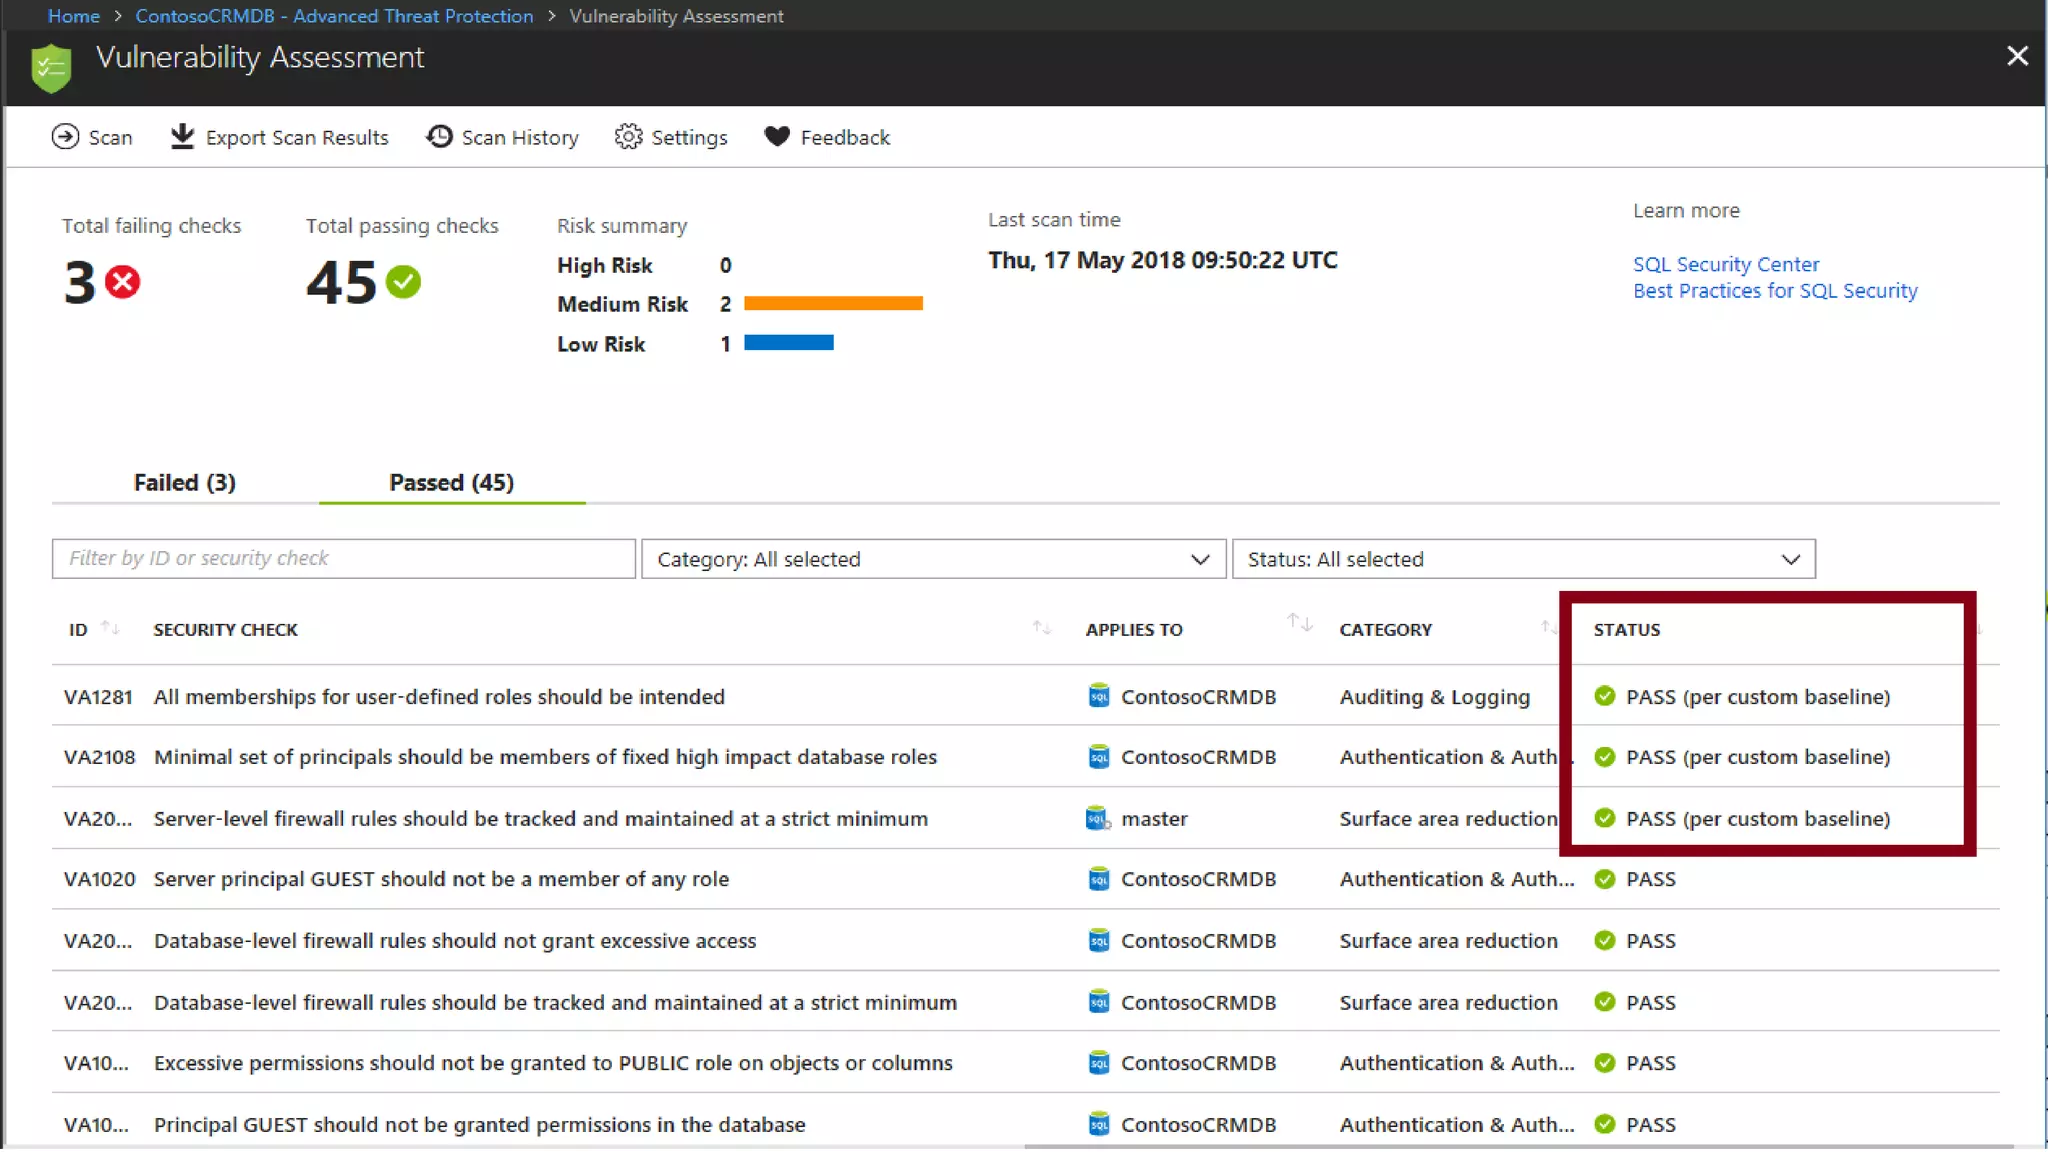
Task: Click the blue Low Risk bar
Action: tap(789, 343)
